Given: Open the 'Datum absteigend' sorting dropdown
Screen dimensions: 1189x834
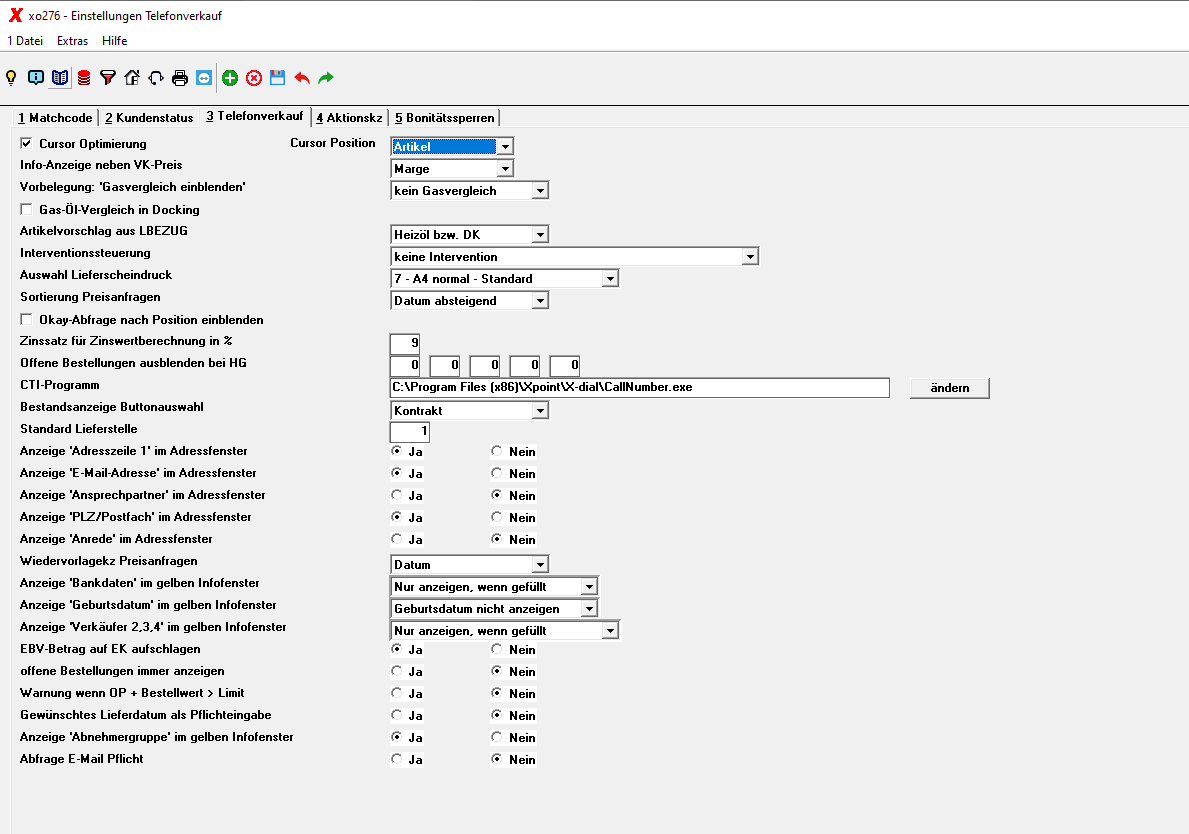Looking at the screenshot, I should coord(540,300).
